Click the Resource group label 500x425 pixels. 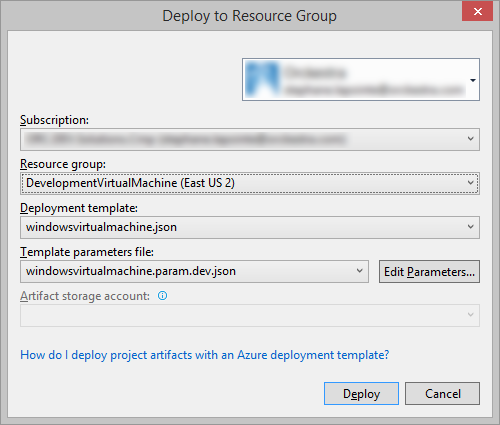63,164
